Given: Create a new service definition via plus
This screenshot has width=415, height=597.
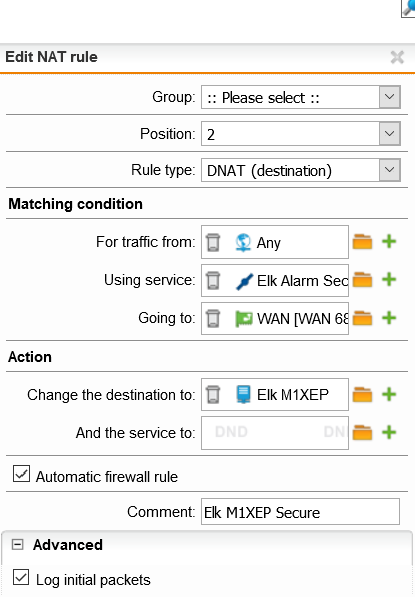Looking at the screenshot, I should pos(389,280).
